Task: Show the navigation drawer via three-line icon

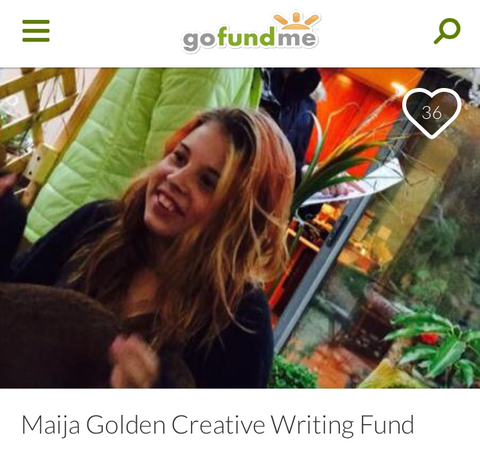Action: (x=36, y=31)
